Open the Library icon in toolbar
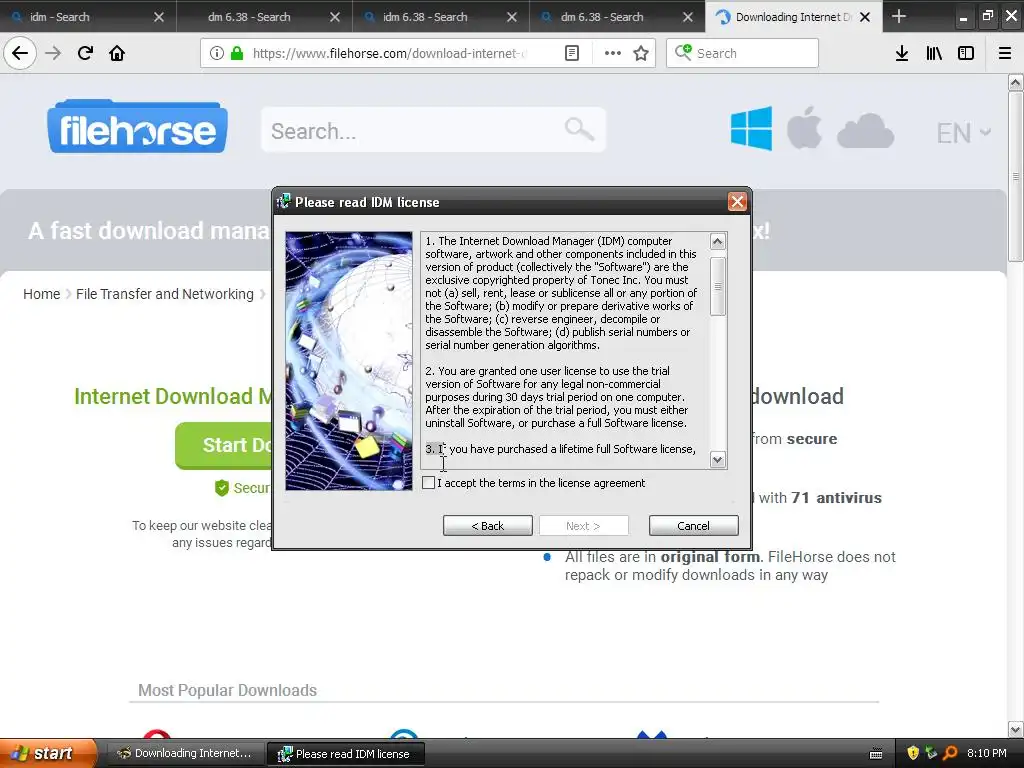The image size is (1024, 768). 934,53
